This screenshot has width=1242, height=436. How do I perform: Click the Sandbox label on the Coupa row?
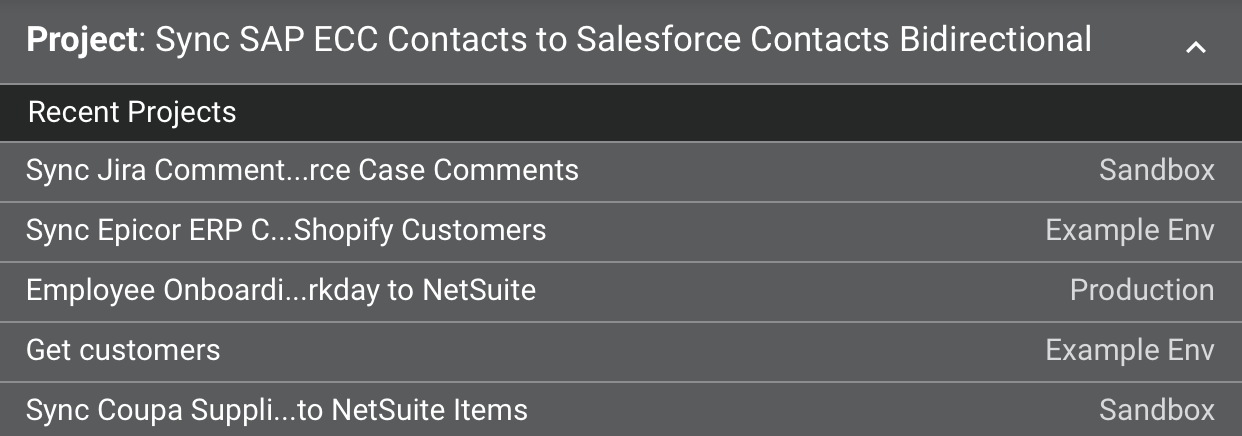[1156, 409]
